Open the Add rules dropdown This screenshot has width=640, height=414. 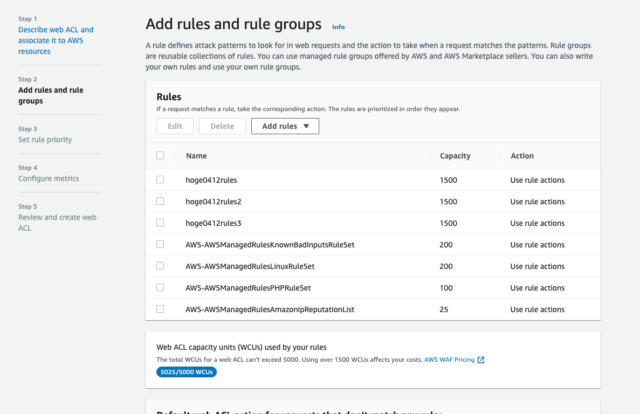pyautogui.click(x=285, y=126)
